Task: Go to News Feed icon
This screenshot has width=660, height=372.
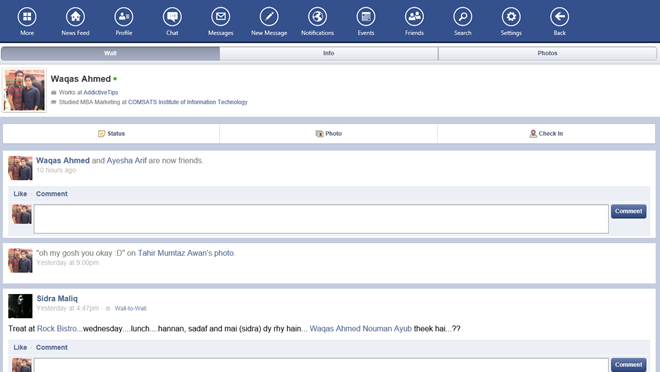Action: 75,17
